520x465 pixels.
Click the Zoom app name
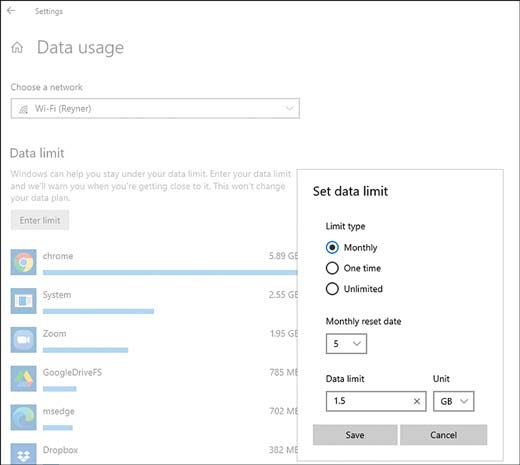pos(54,334)
